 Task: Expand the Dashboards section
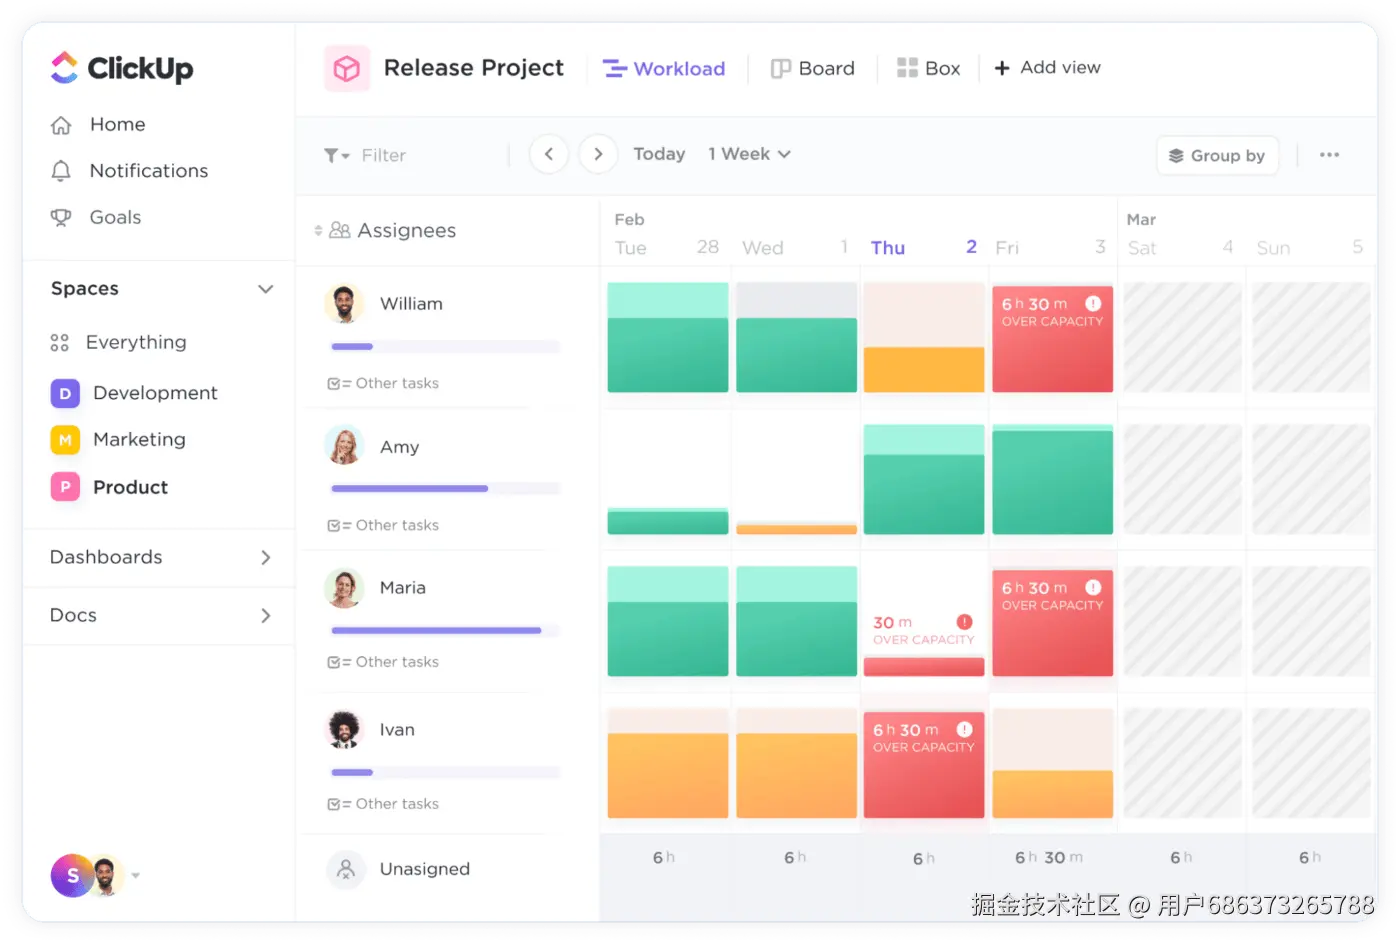point(265,557)
